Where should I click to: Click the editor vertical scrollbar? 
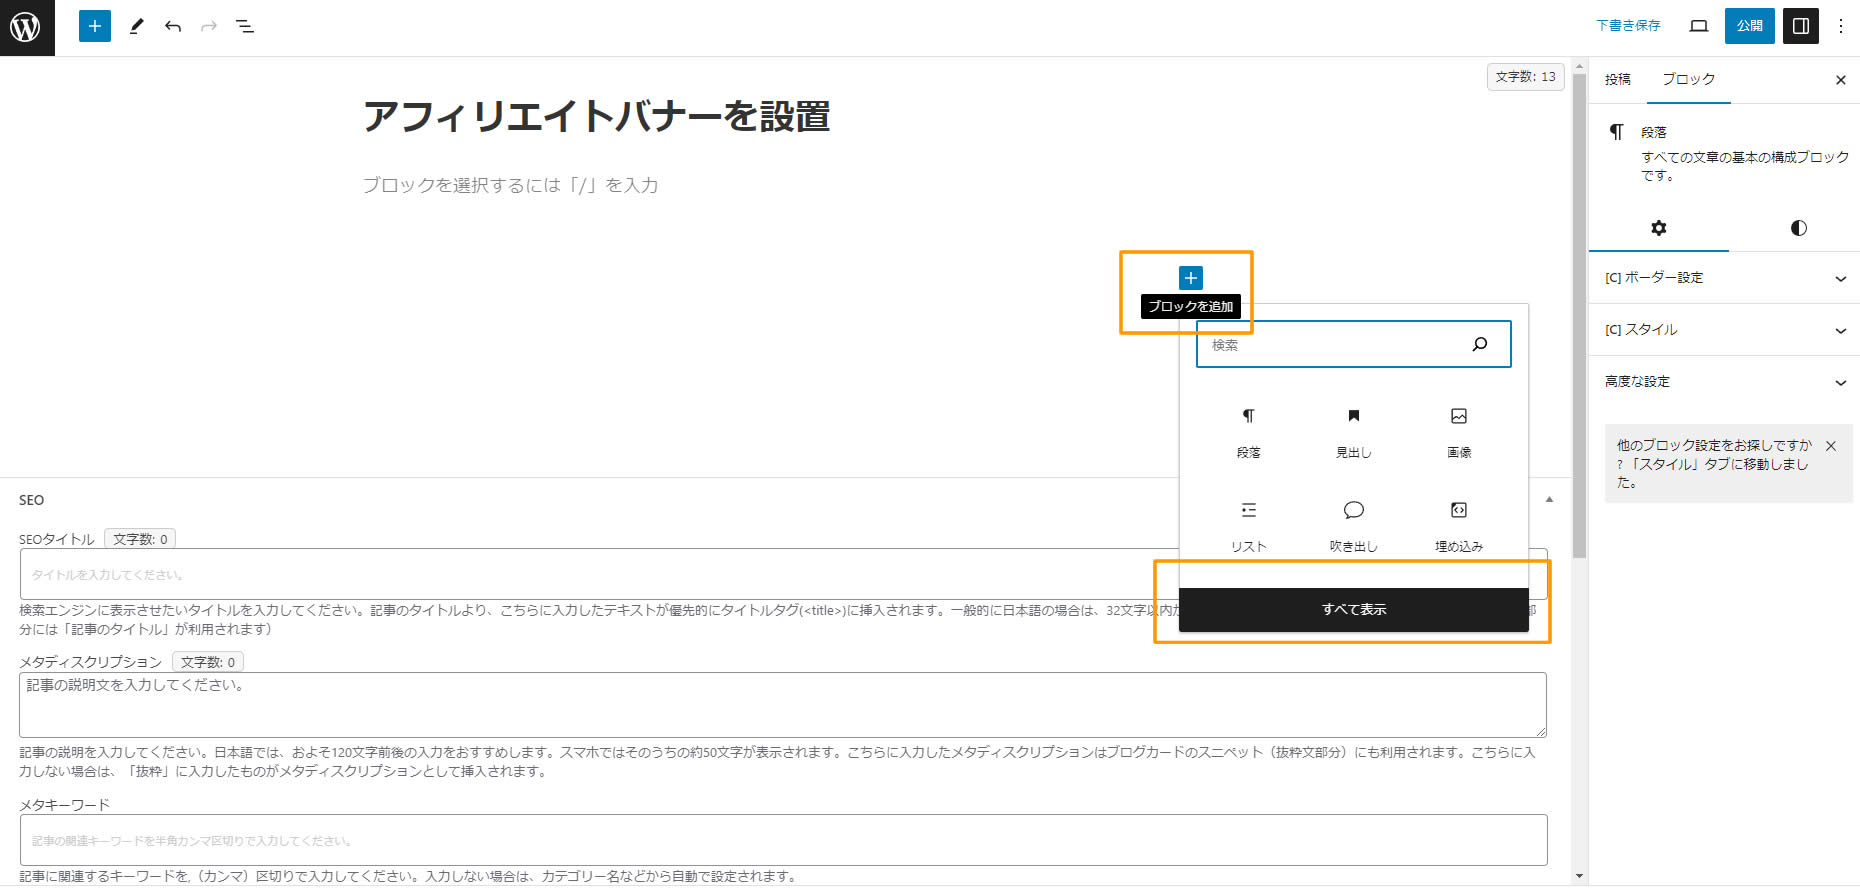1579,315
